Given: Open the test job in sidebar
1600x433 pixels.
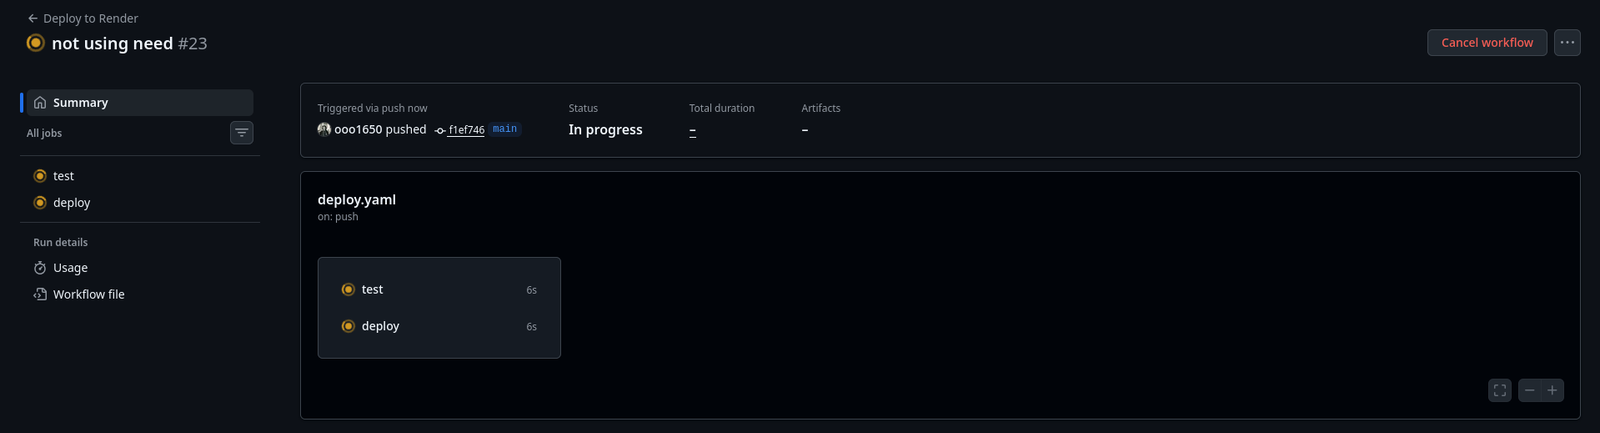Looking at the screenshot, I should 63,176.
